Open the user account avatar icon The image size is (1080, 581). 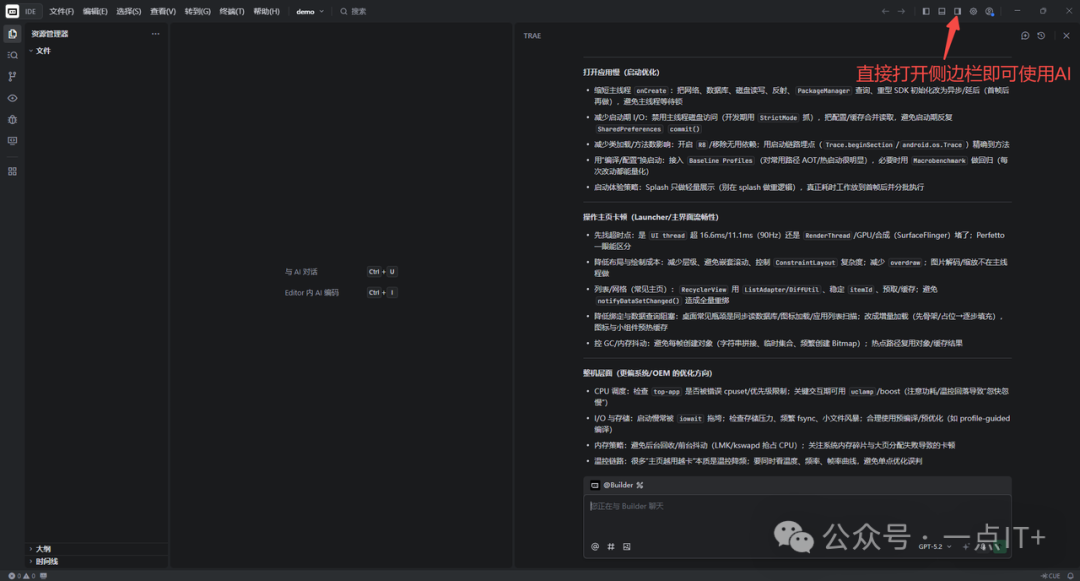990,11
